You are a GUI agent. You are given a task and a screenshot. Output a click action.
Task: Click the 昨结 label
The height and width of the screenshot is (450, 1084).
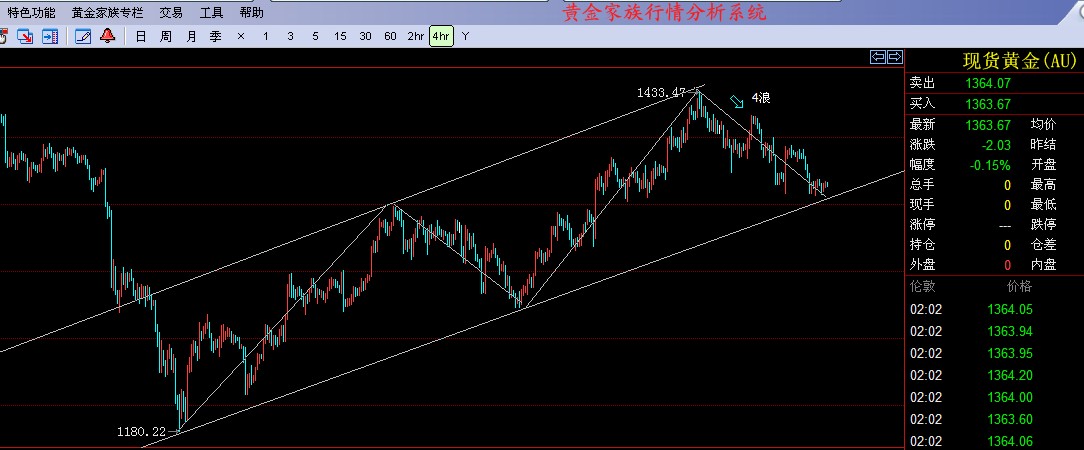coord(1043,144)
